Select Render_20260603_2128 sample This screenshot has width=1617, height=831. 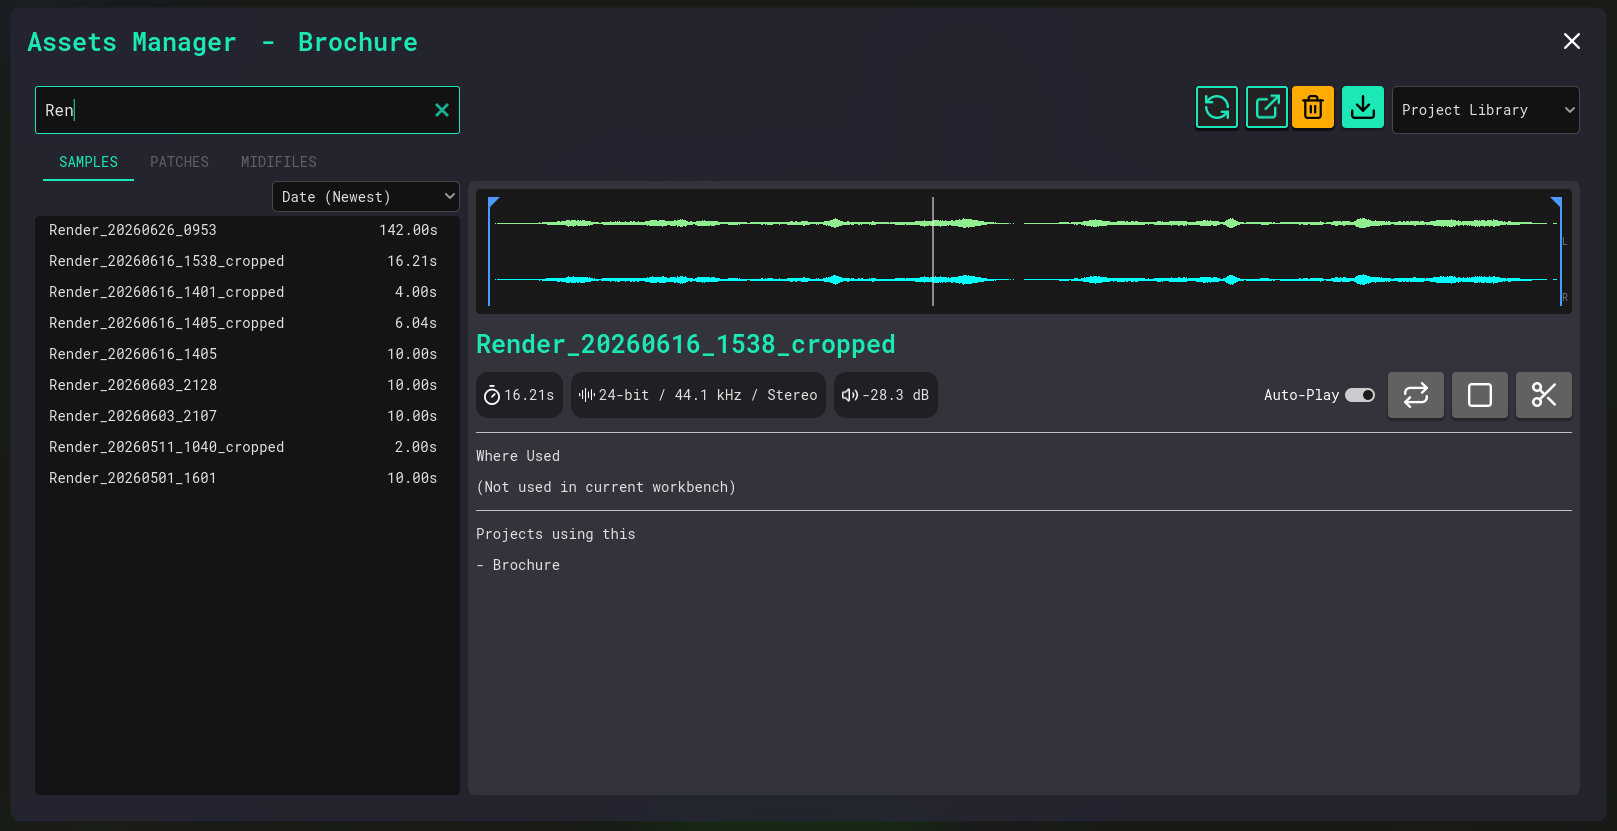[247, 385]
